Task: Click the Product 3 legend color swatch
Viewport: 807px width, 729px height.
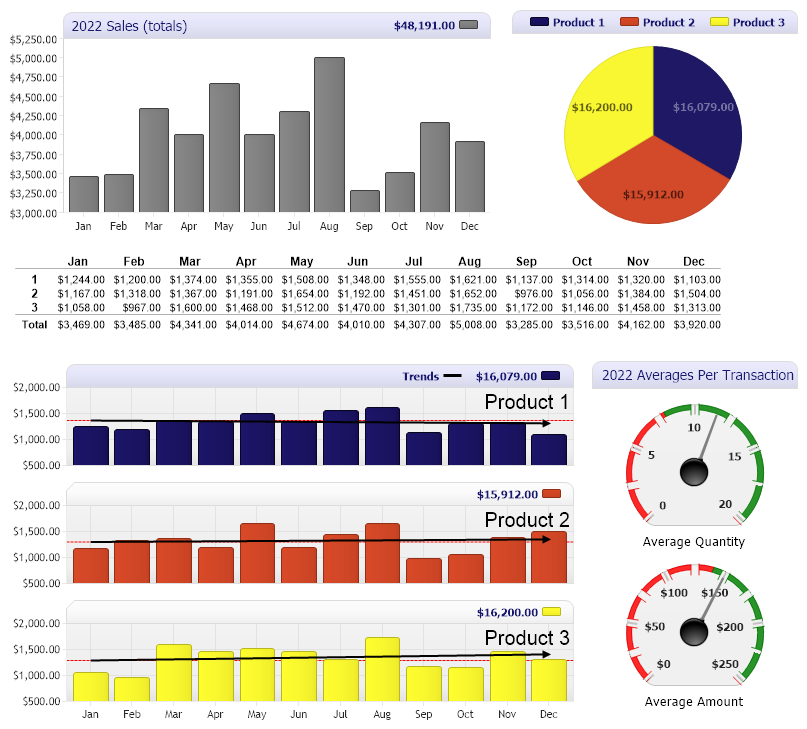Action: (719, 22)
